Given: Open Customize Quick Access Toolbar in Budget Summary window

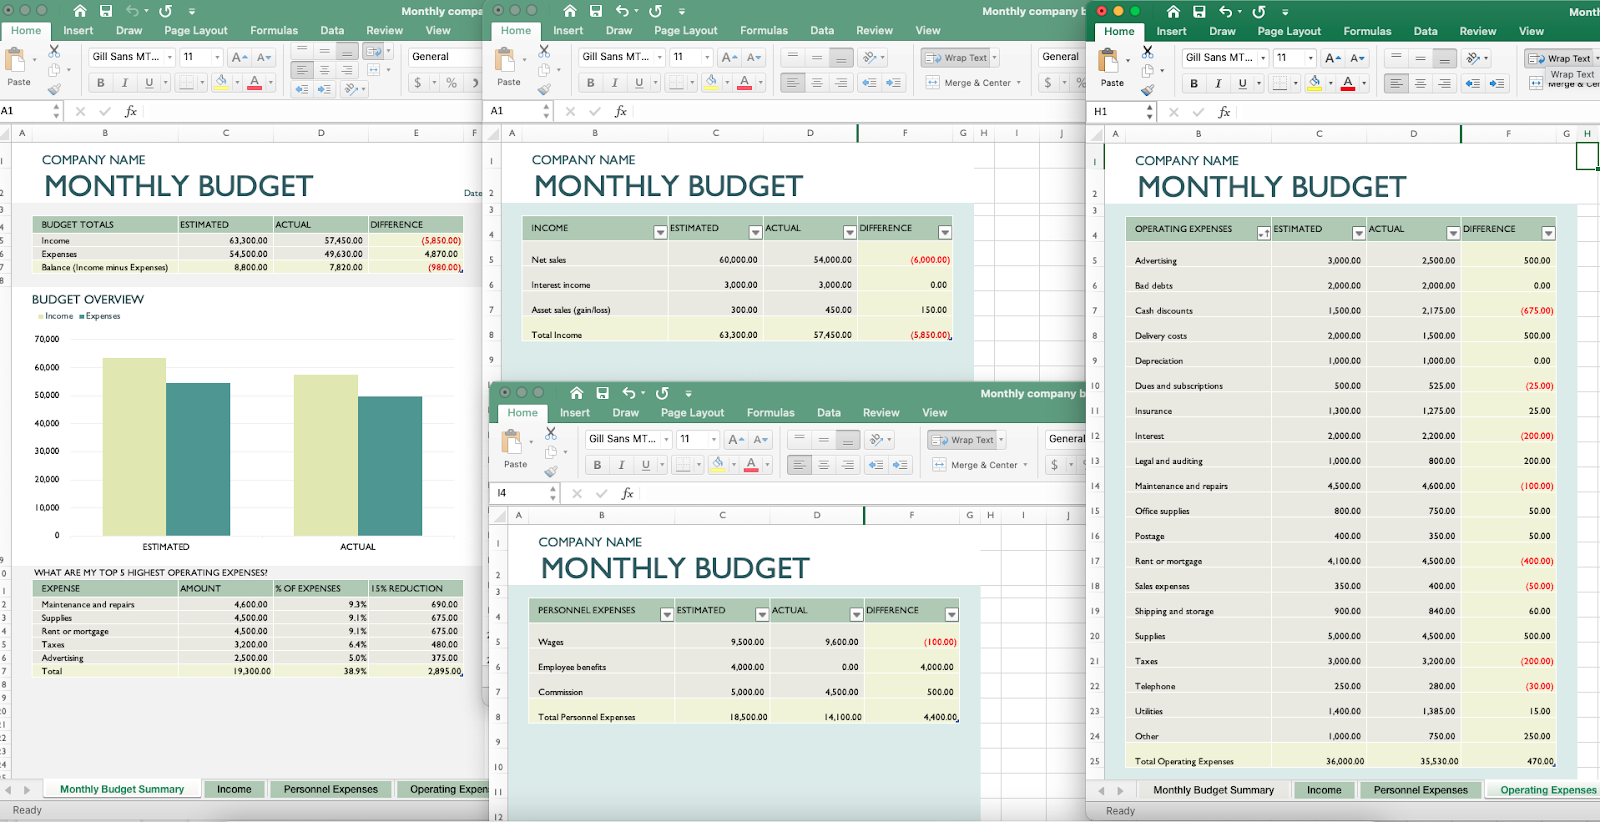Looking at the screenshot, I should pyautogui.click(x=191, y=11).
